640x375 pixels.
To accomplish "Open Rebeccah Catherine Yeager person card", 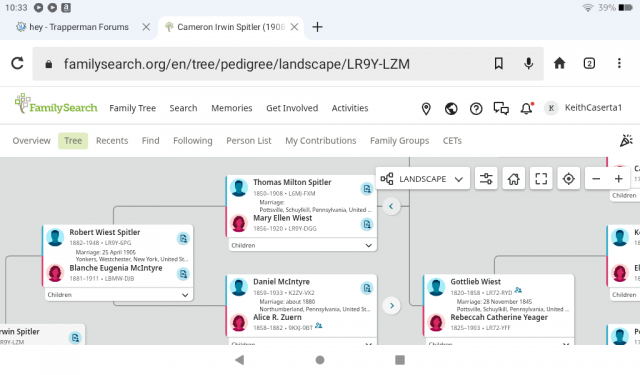I will click(x=499, y=317).
